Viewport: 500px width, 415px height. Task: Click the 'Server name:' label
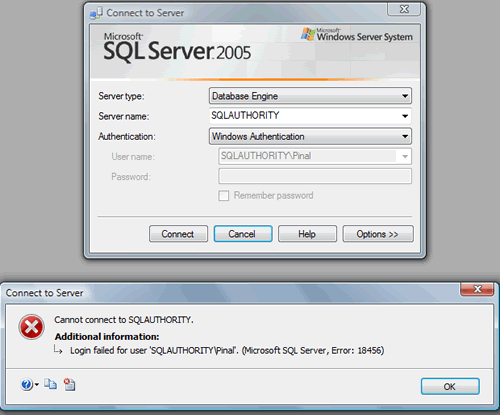point(124,116)
